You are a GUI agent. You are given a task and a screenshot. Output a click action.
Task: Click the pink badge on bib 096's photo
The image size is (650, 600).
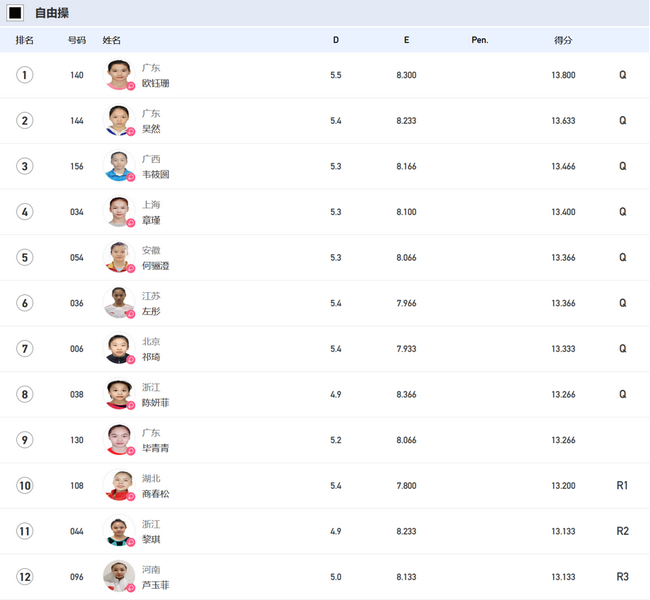(x=131, y=588)
